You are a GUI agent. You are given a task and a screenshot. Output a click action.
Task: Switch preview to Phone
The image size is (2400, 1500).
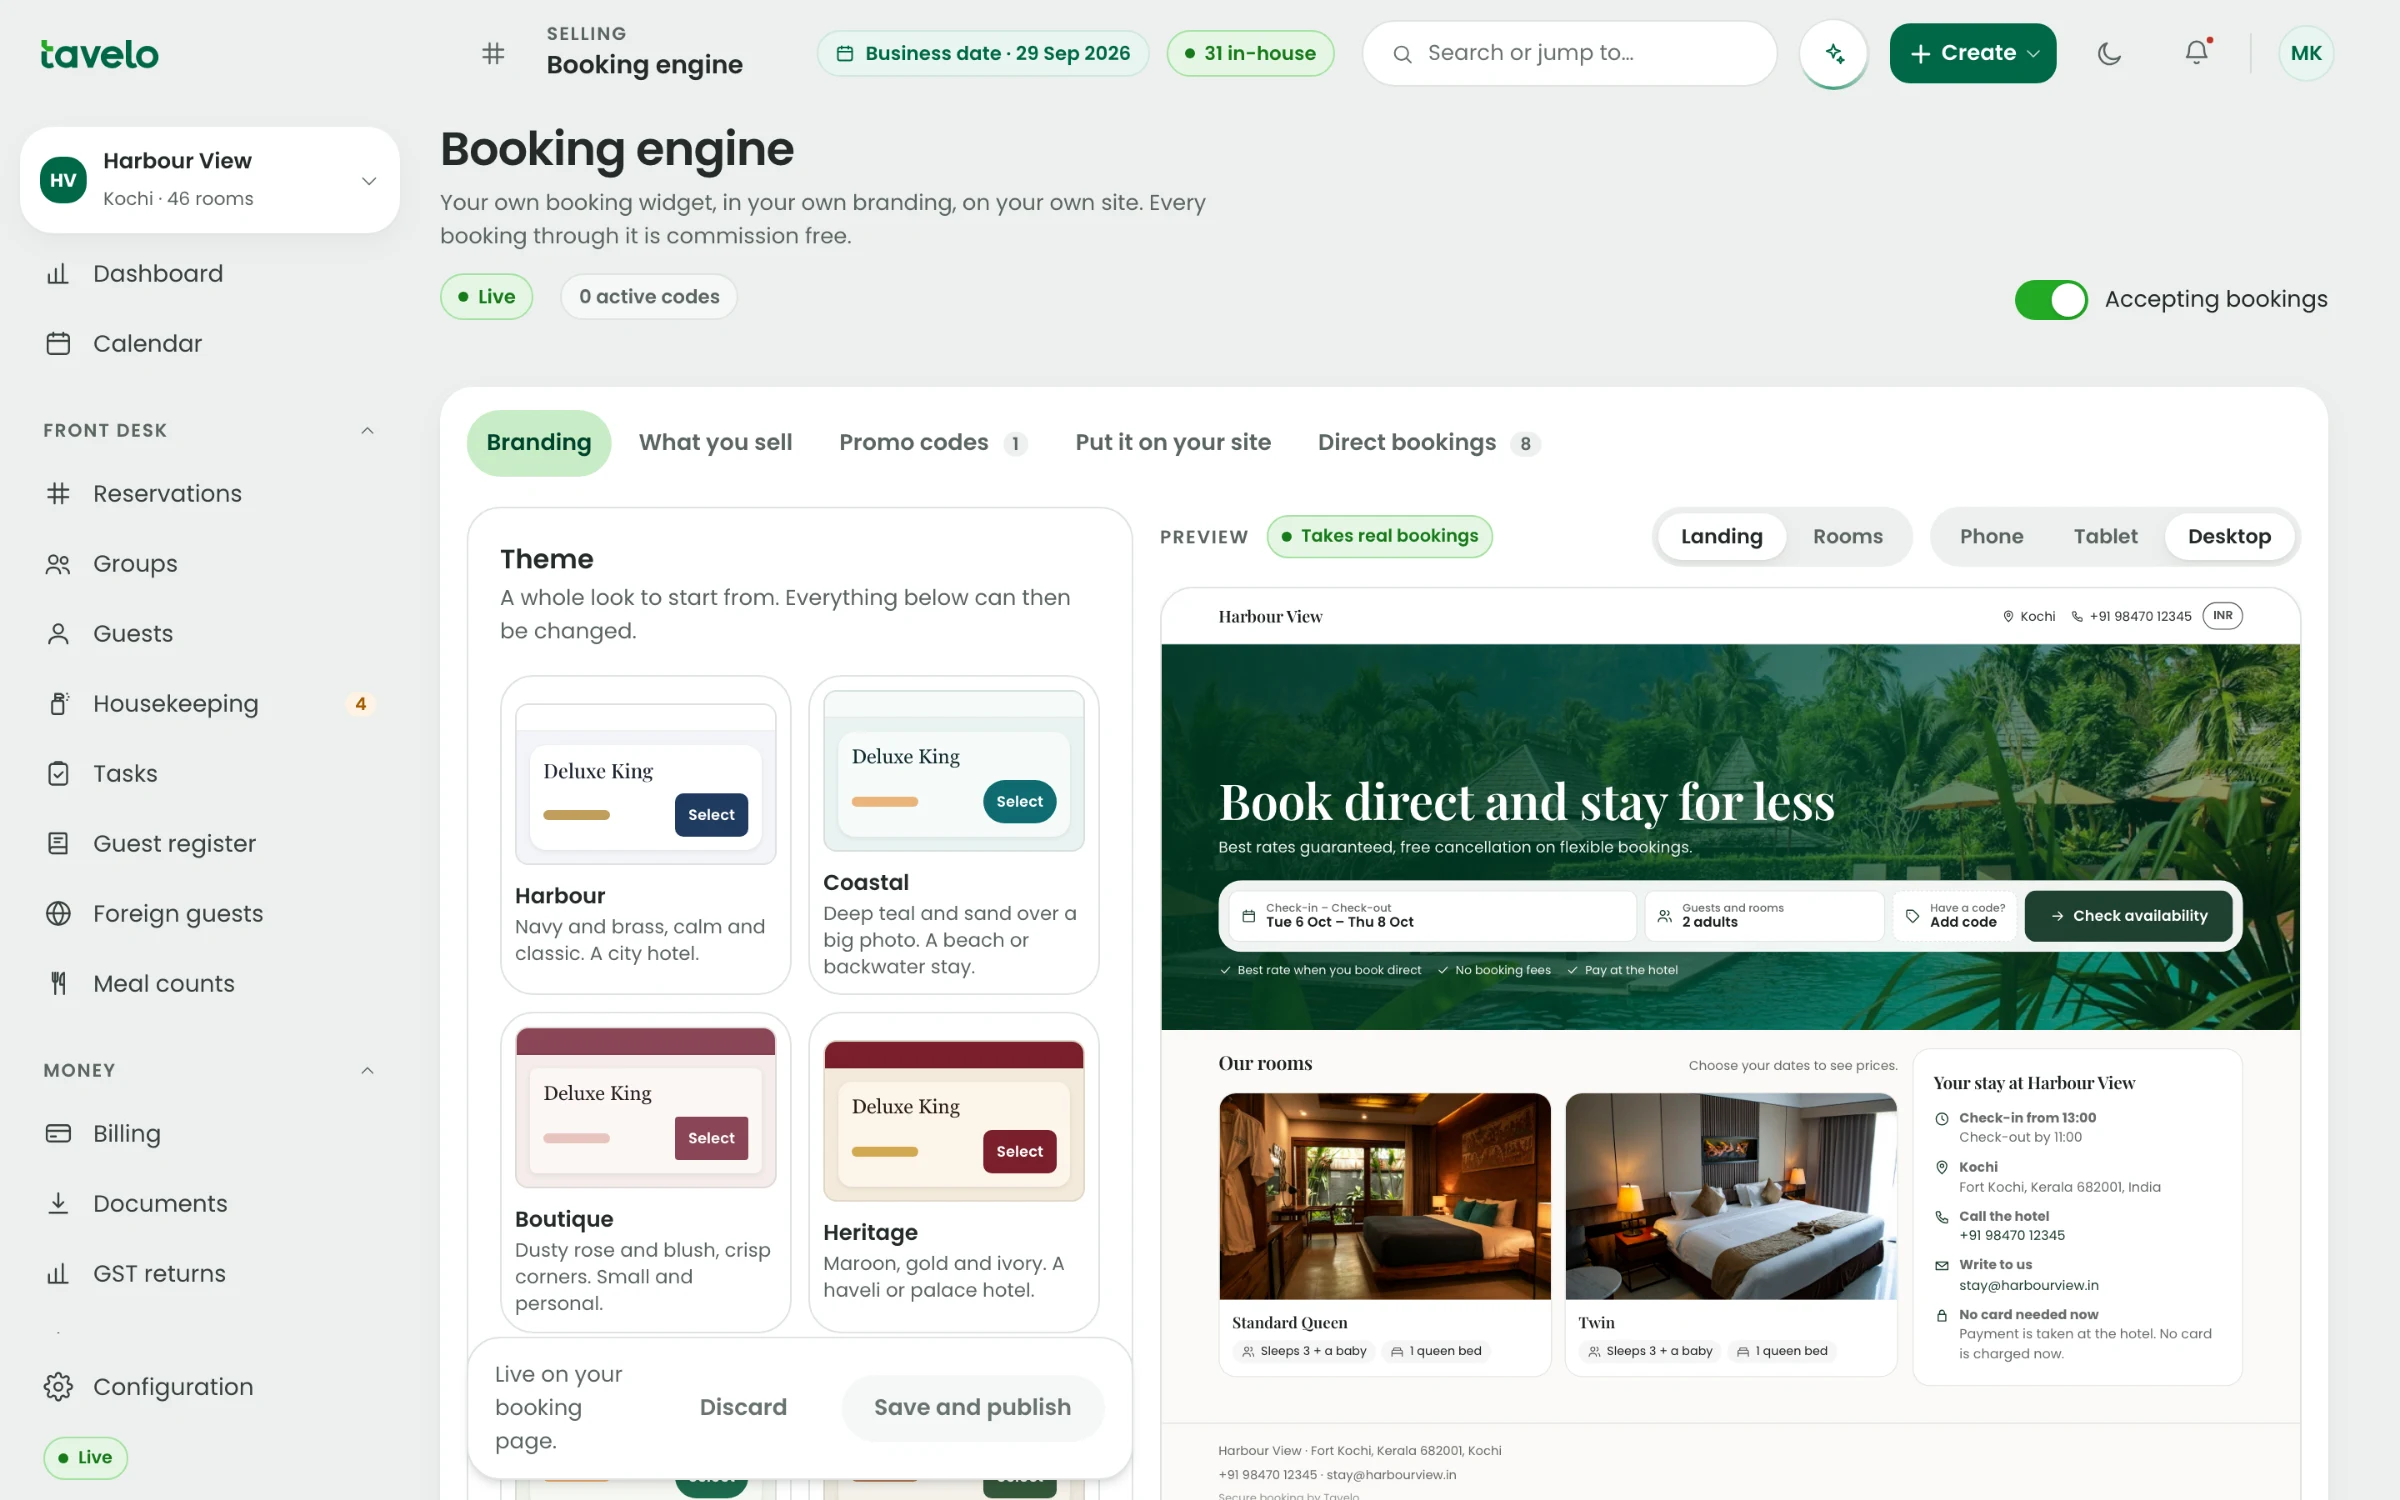point(1991,536)
